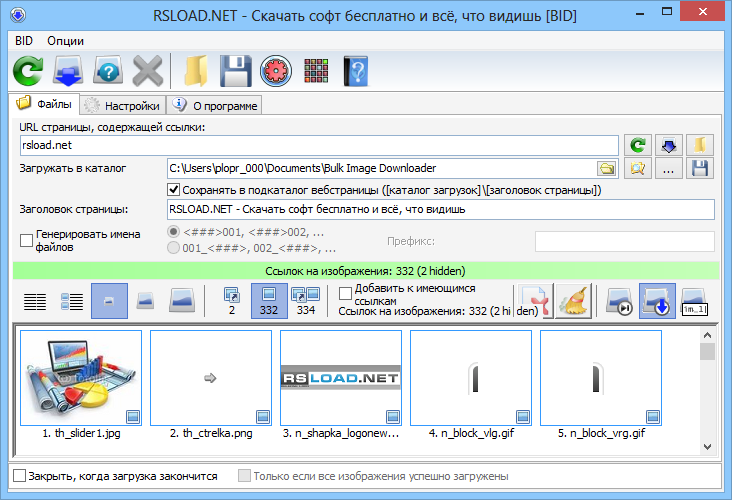Browse for folder in download directory field
The width and height of the screenshot is (732, 500).
pos(607,169)
